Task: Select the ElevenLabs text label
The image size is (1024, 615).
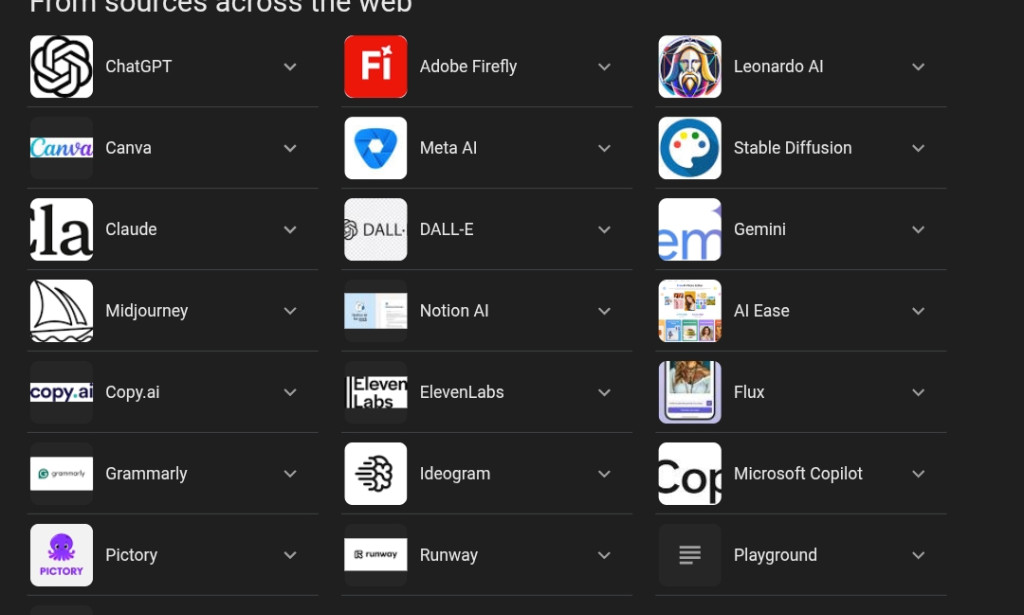Action: pos(462,392)
